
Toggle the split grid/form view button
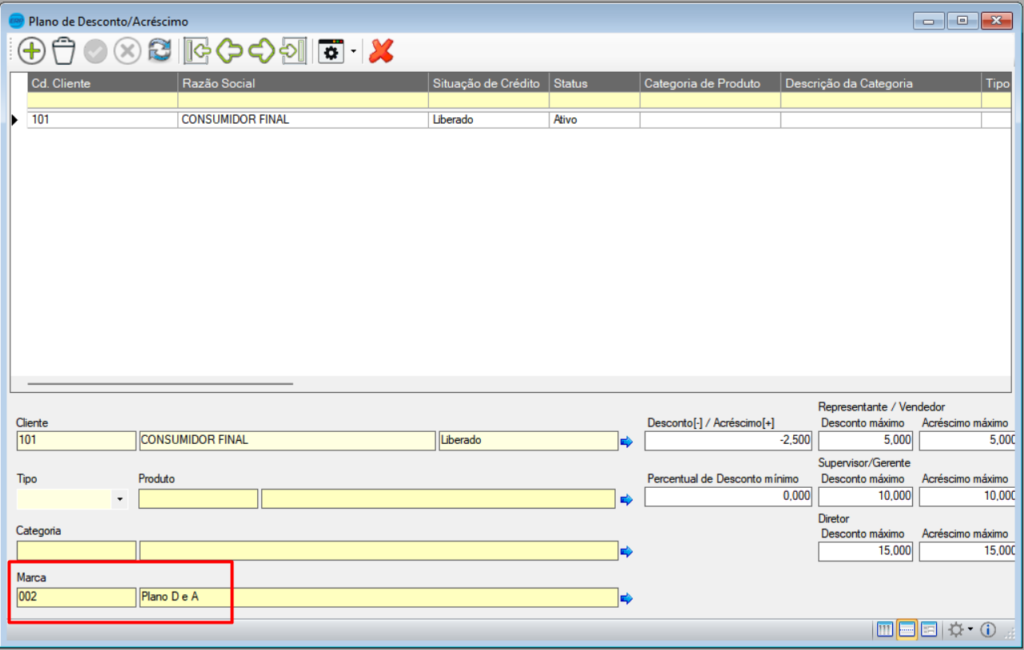(907, 629)
